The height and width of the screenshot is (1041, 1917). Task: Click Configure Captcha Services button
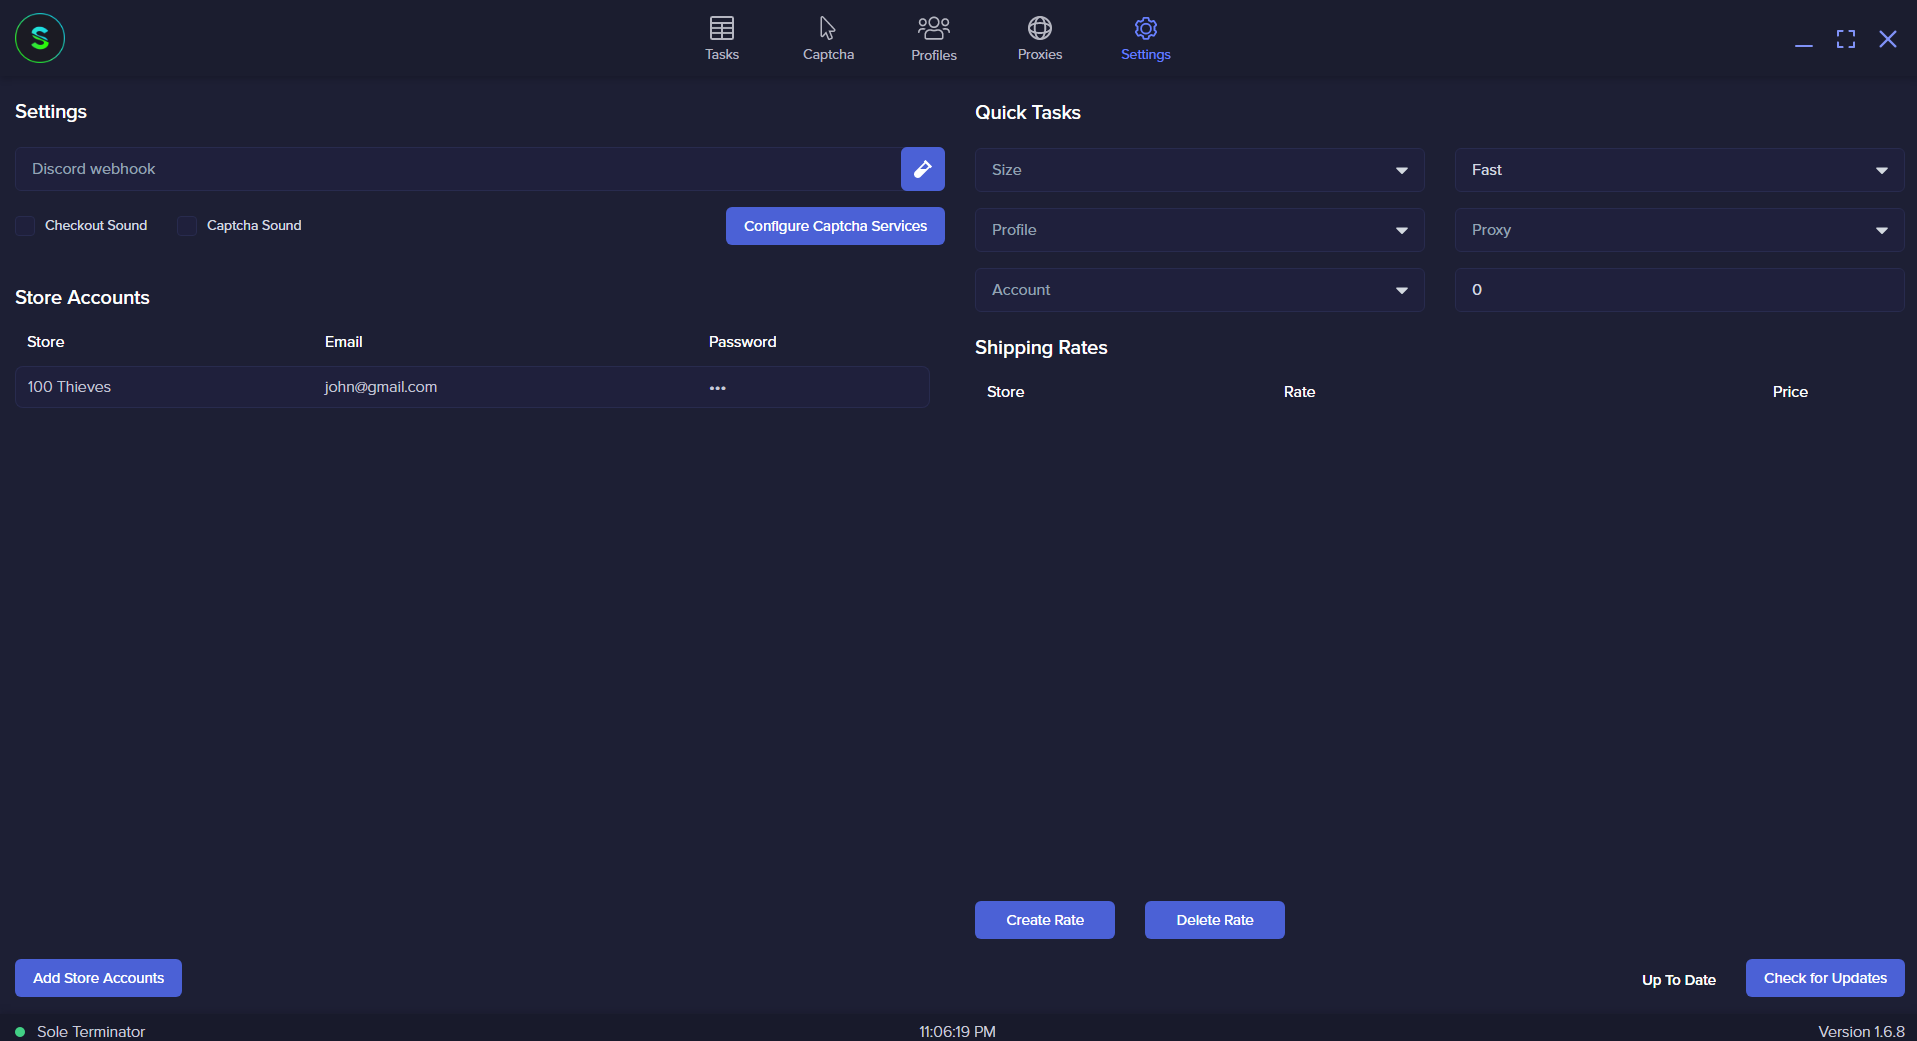[x=835, y=226]
